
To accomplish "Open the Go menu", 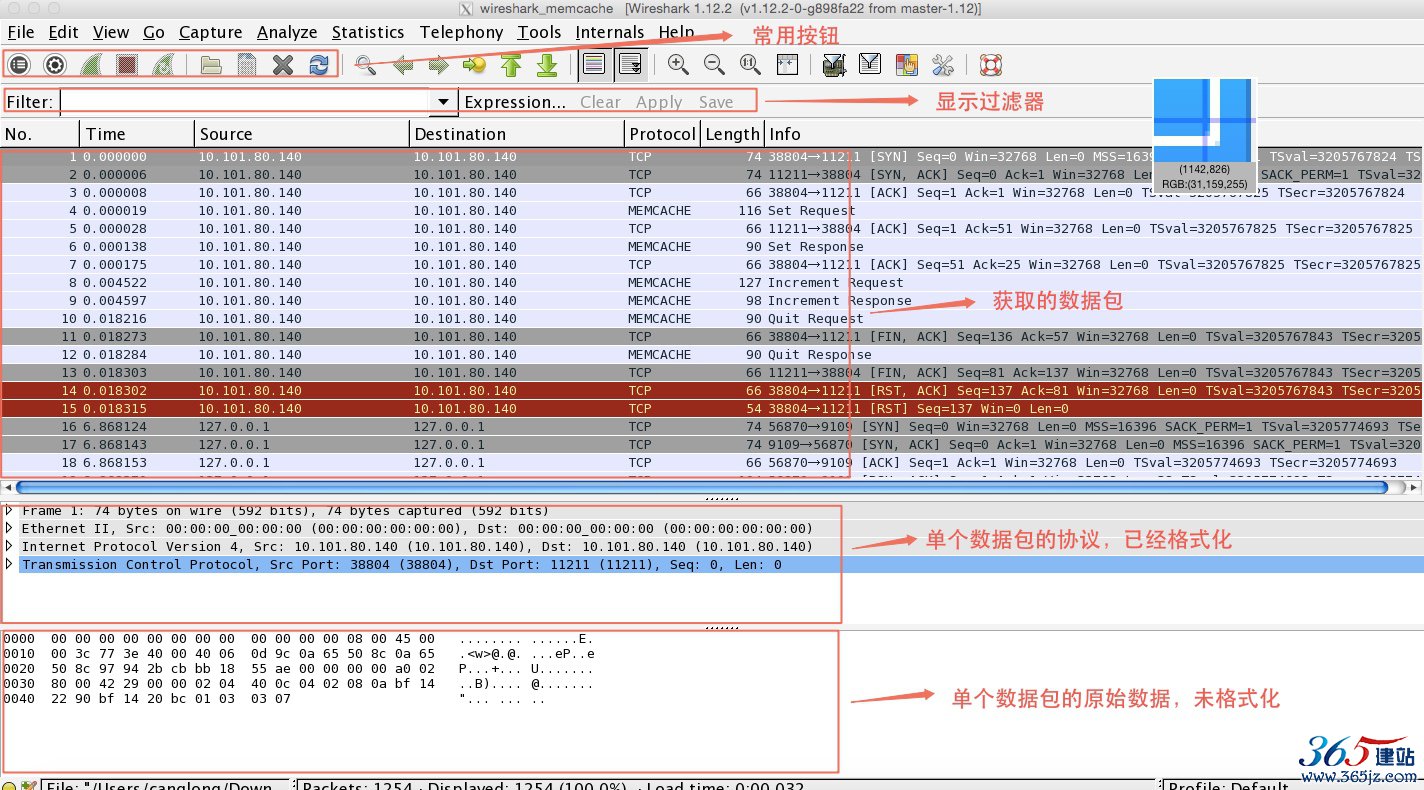I will click(x=153, y=32).
